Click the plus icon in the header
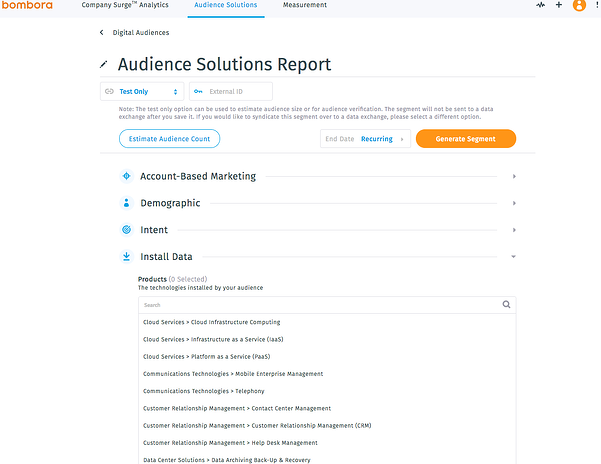This screenshot has height=464, width=601. 559,5
